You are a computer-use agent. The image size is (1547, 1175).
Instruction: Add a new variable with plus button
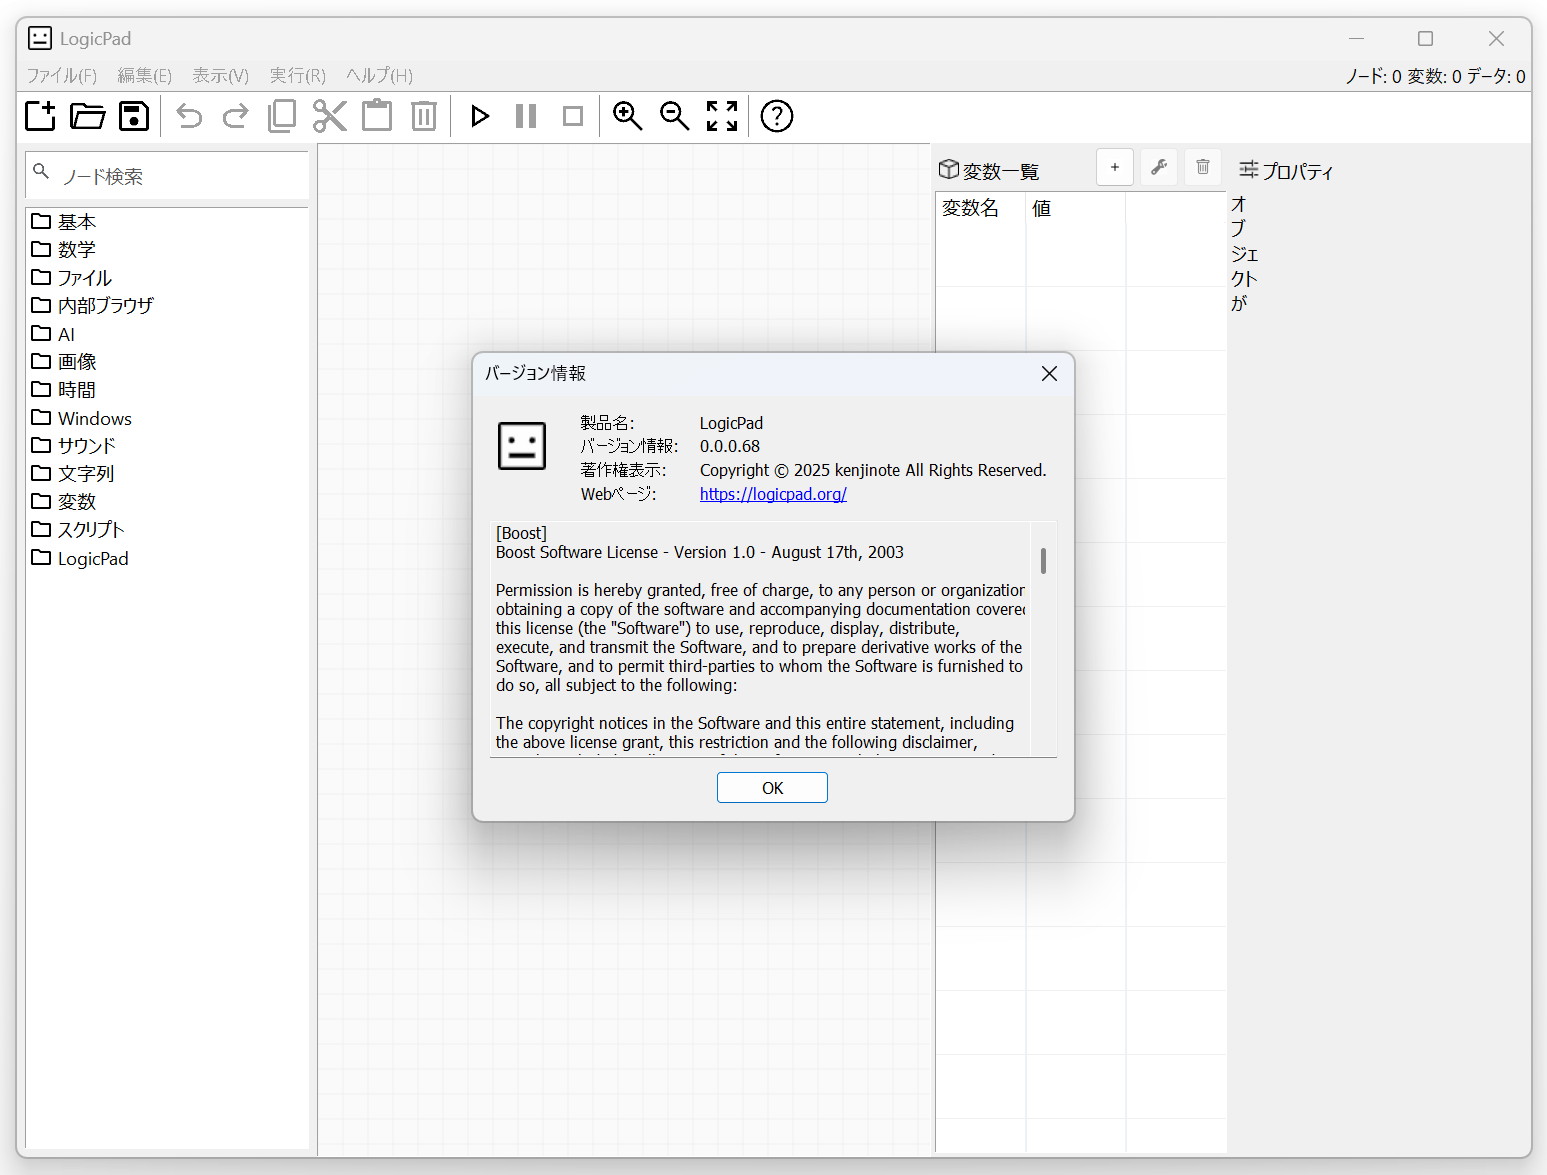[x=1115, y=167]
